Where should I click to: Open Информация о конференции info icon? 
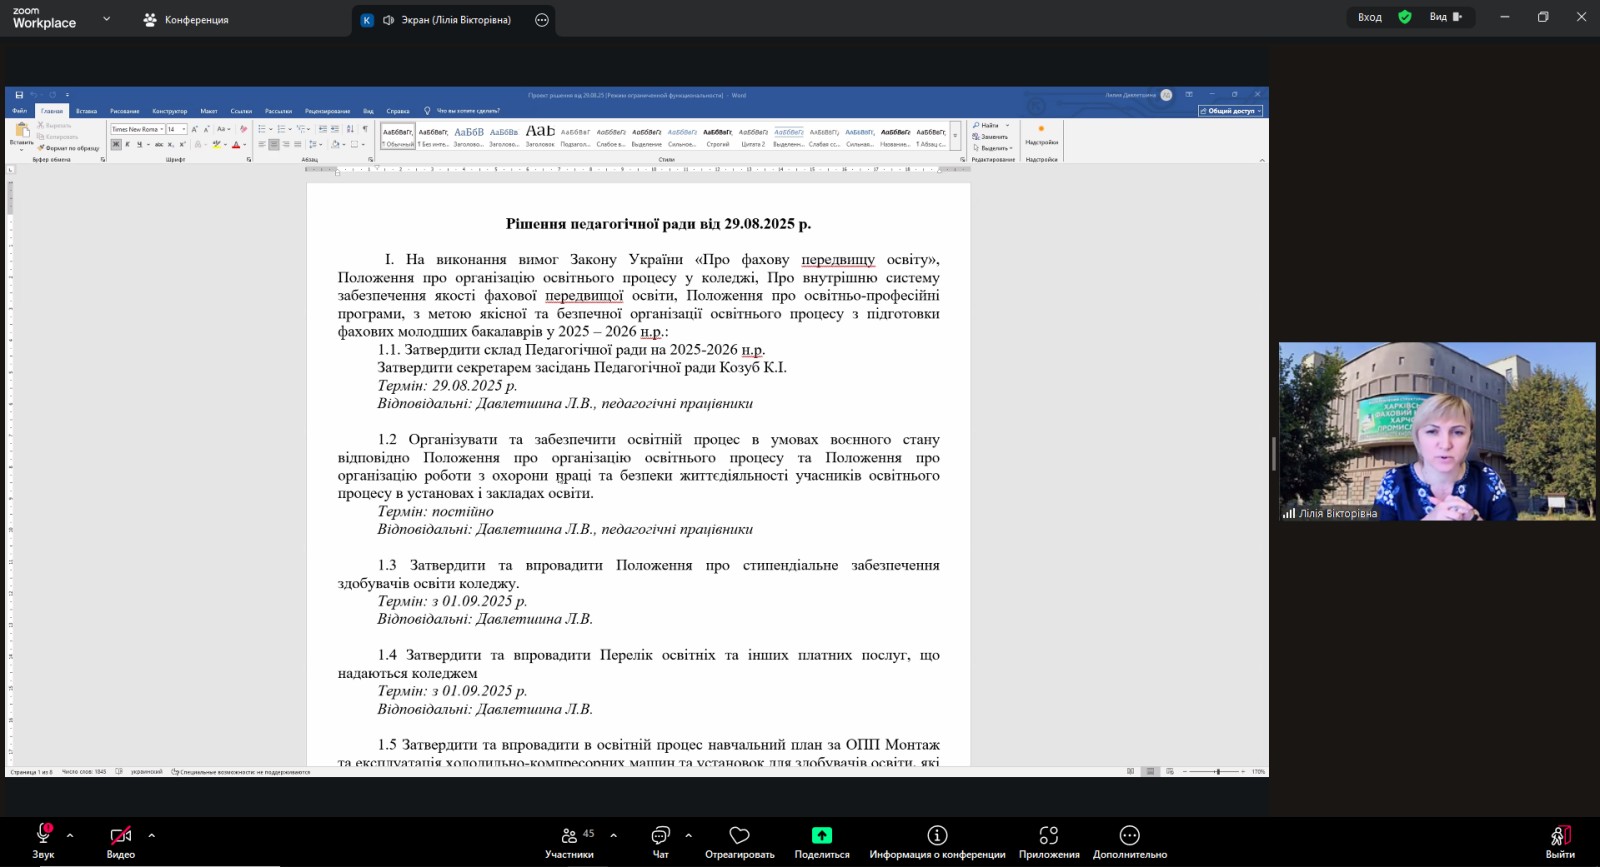937,835
